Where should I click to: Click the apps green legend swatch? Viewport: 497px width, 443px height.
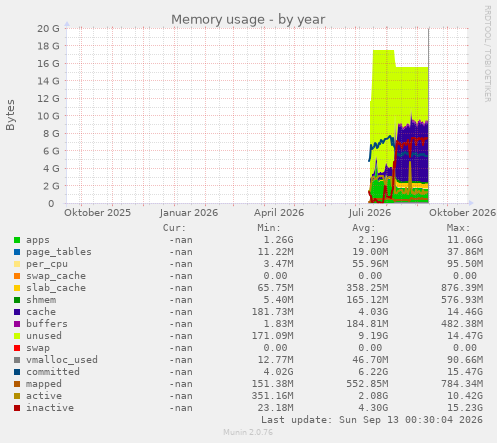pyautogui.click(x=17, y=240)
